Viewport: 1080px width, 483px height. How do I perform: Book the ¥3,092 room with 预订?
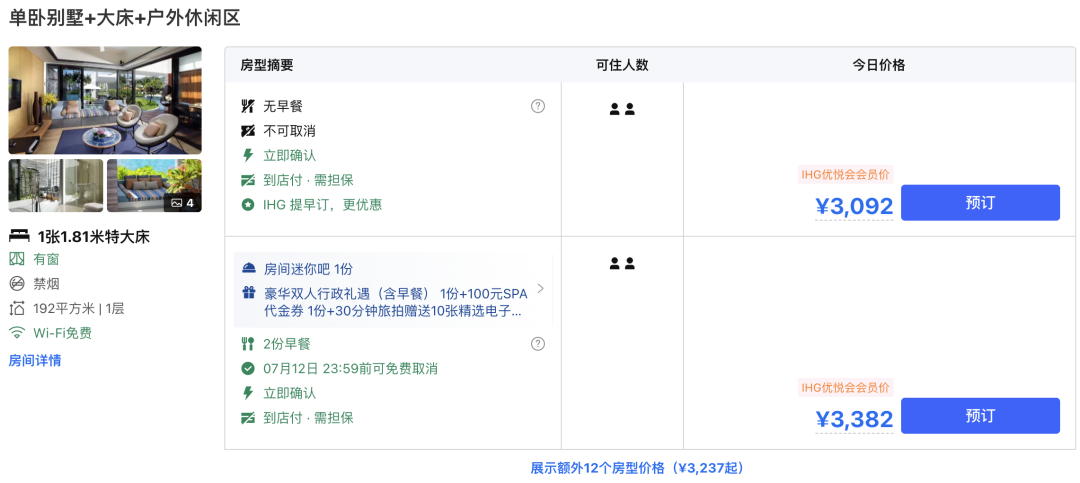[980, 203]
